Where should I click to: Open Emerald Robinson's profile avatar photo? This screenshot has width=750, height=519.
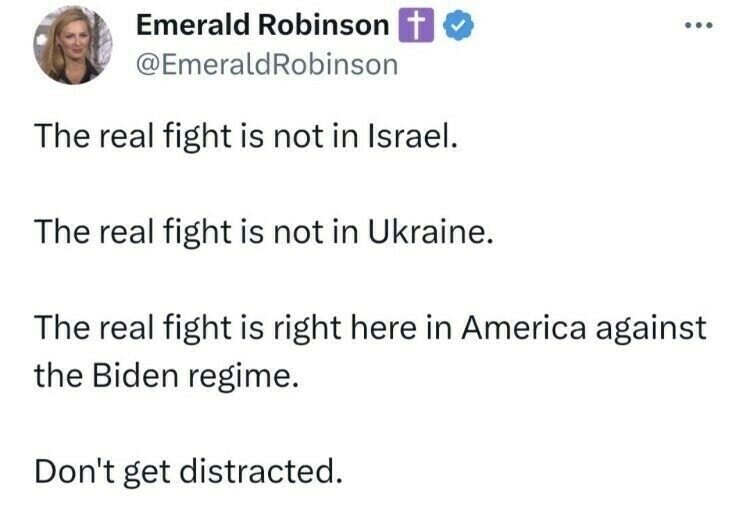coord(73,45)
